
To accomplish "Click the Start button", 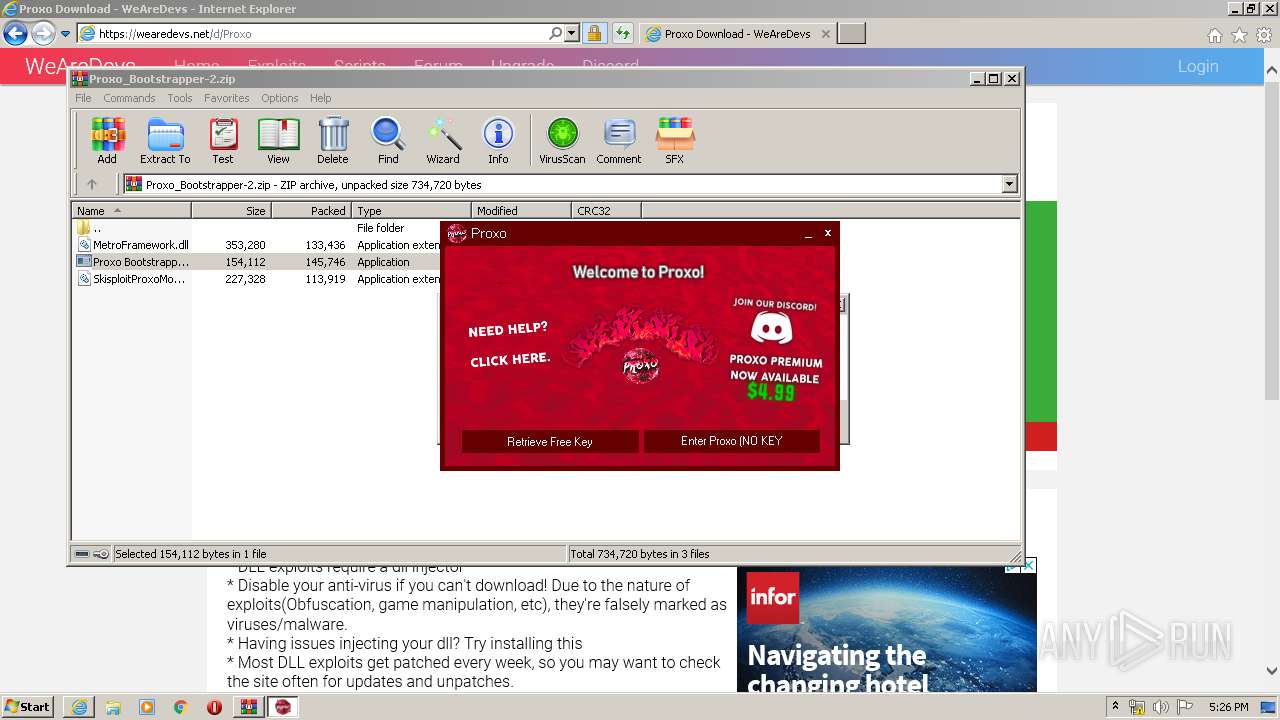I will pyautogui.click(x=28, y=707).
